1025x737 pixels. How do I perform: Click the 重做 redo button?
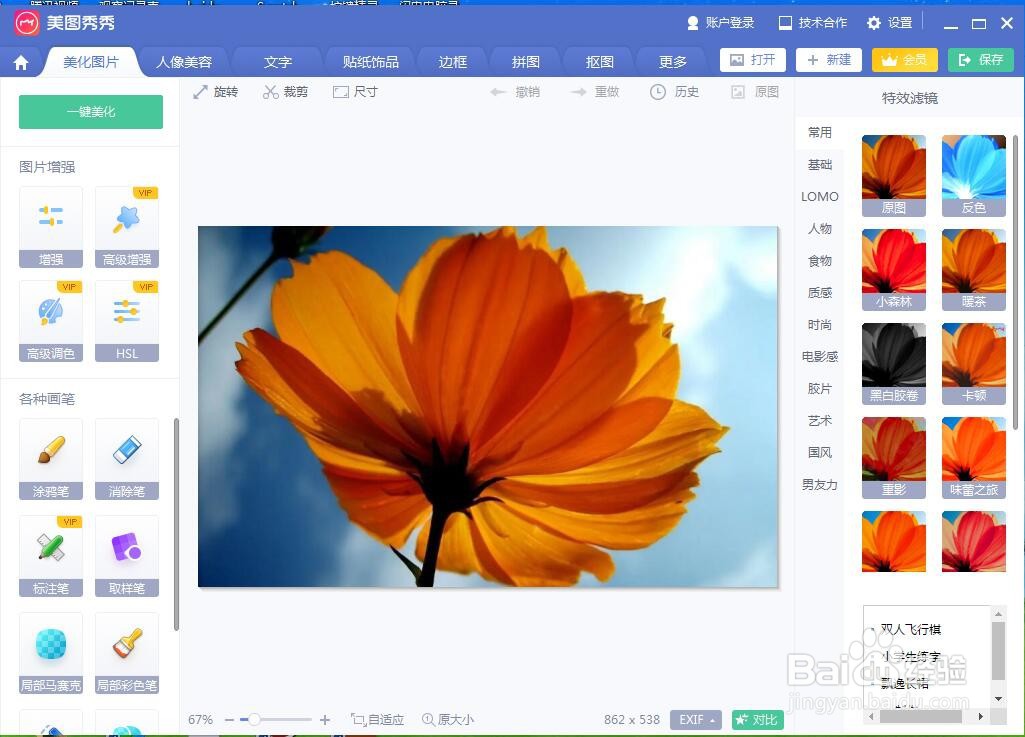pos(595,92)
